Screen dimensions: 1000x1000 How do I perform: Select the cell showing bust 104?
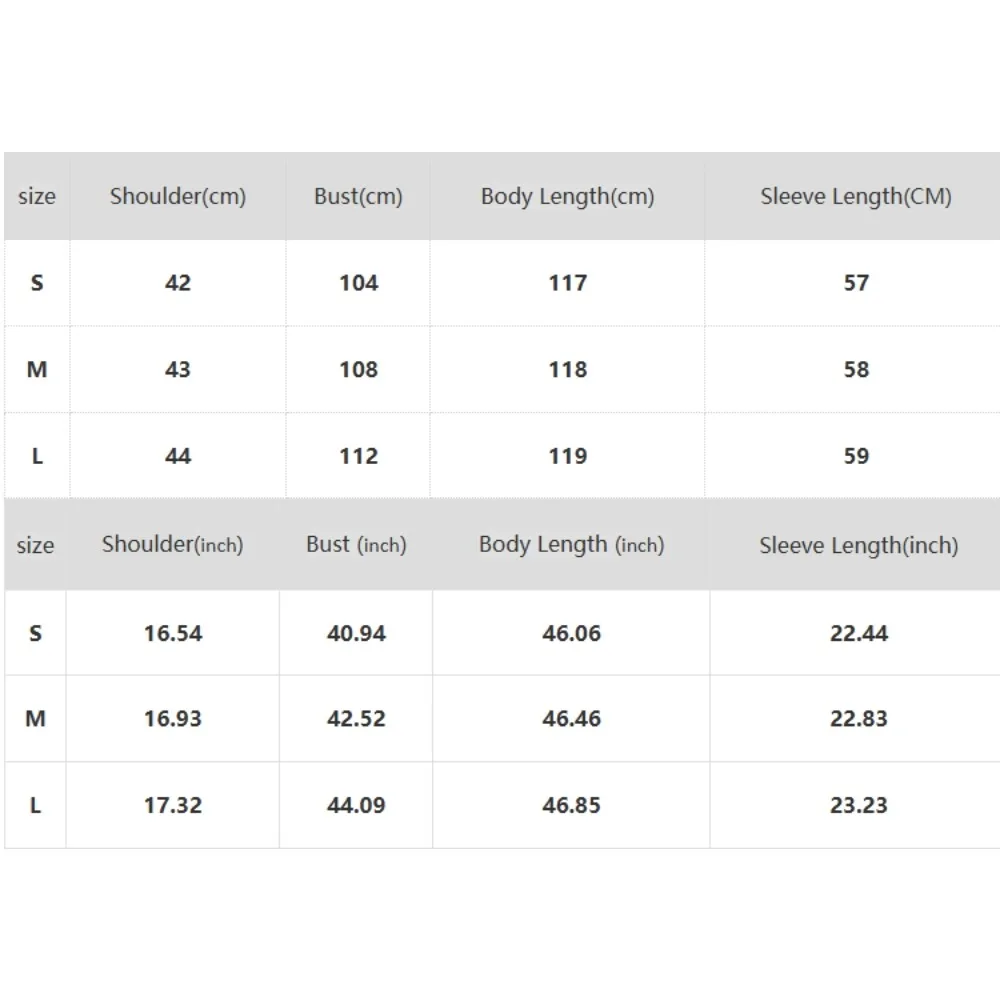358,283
